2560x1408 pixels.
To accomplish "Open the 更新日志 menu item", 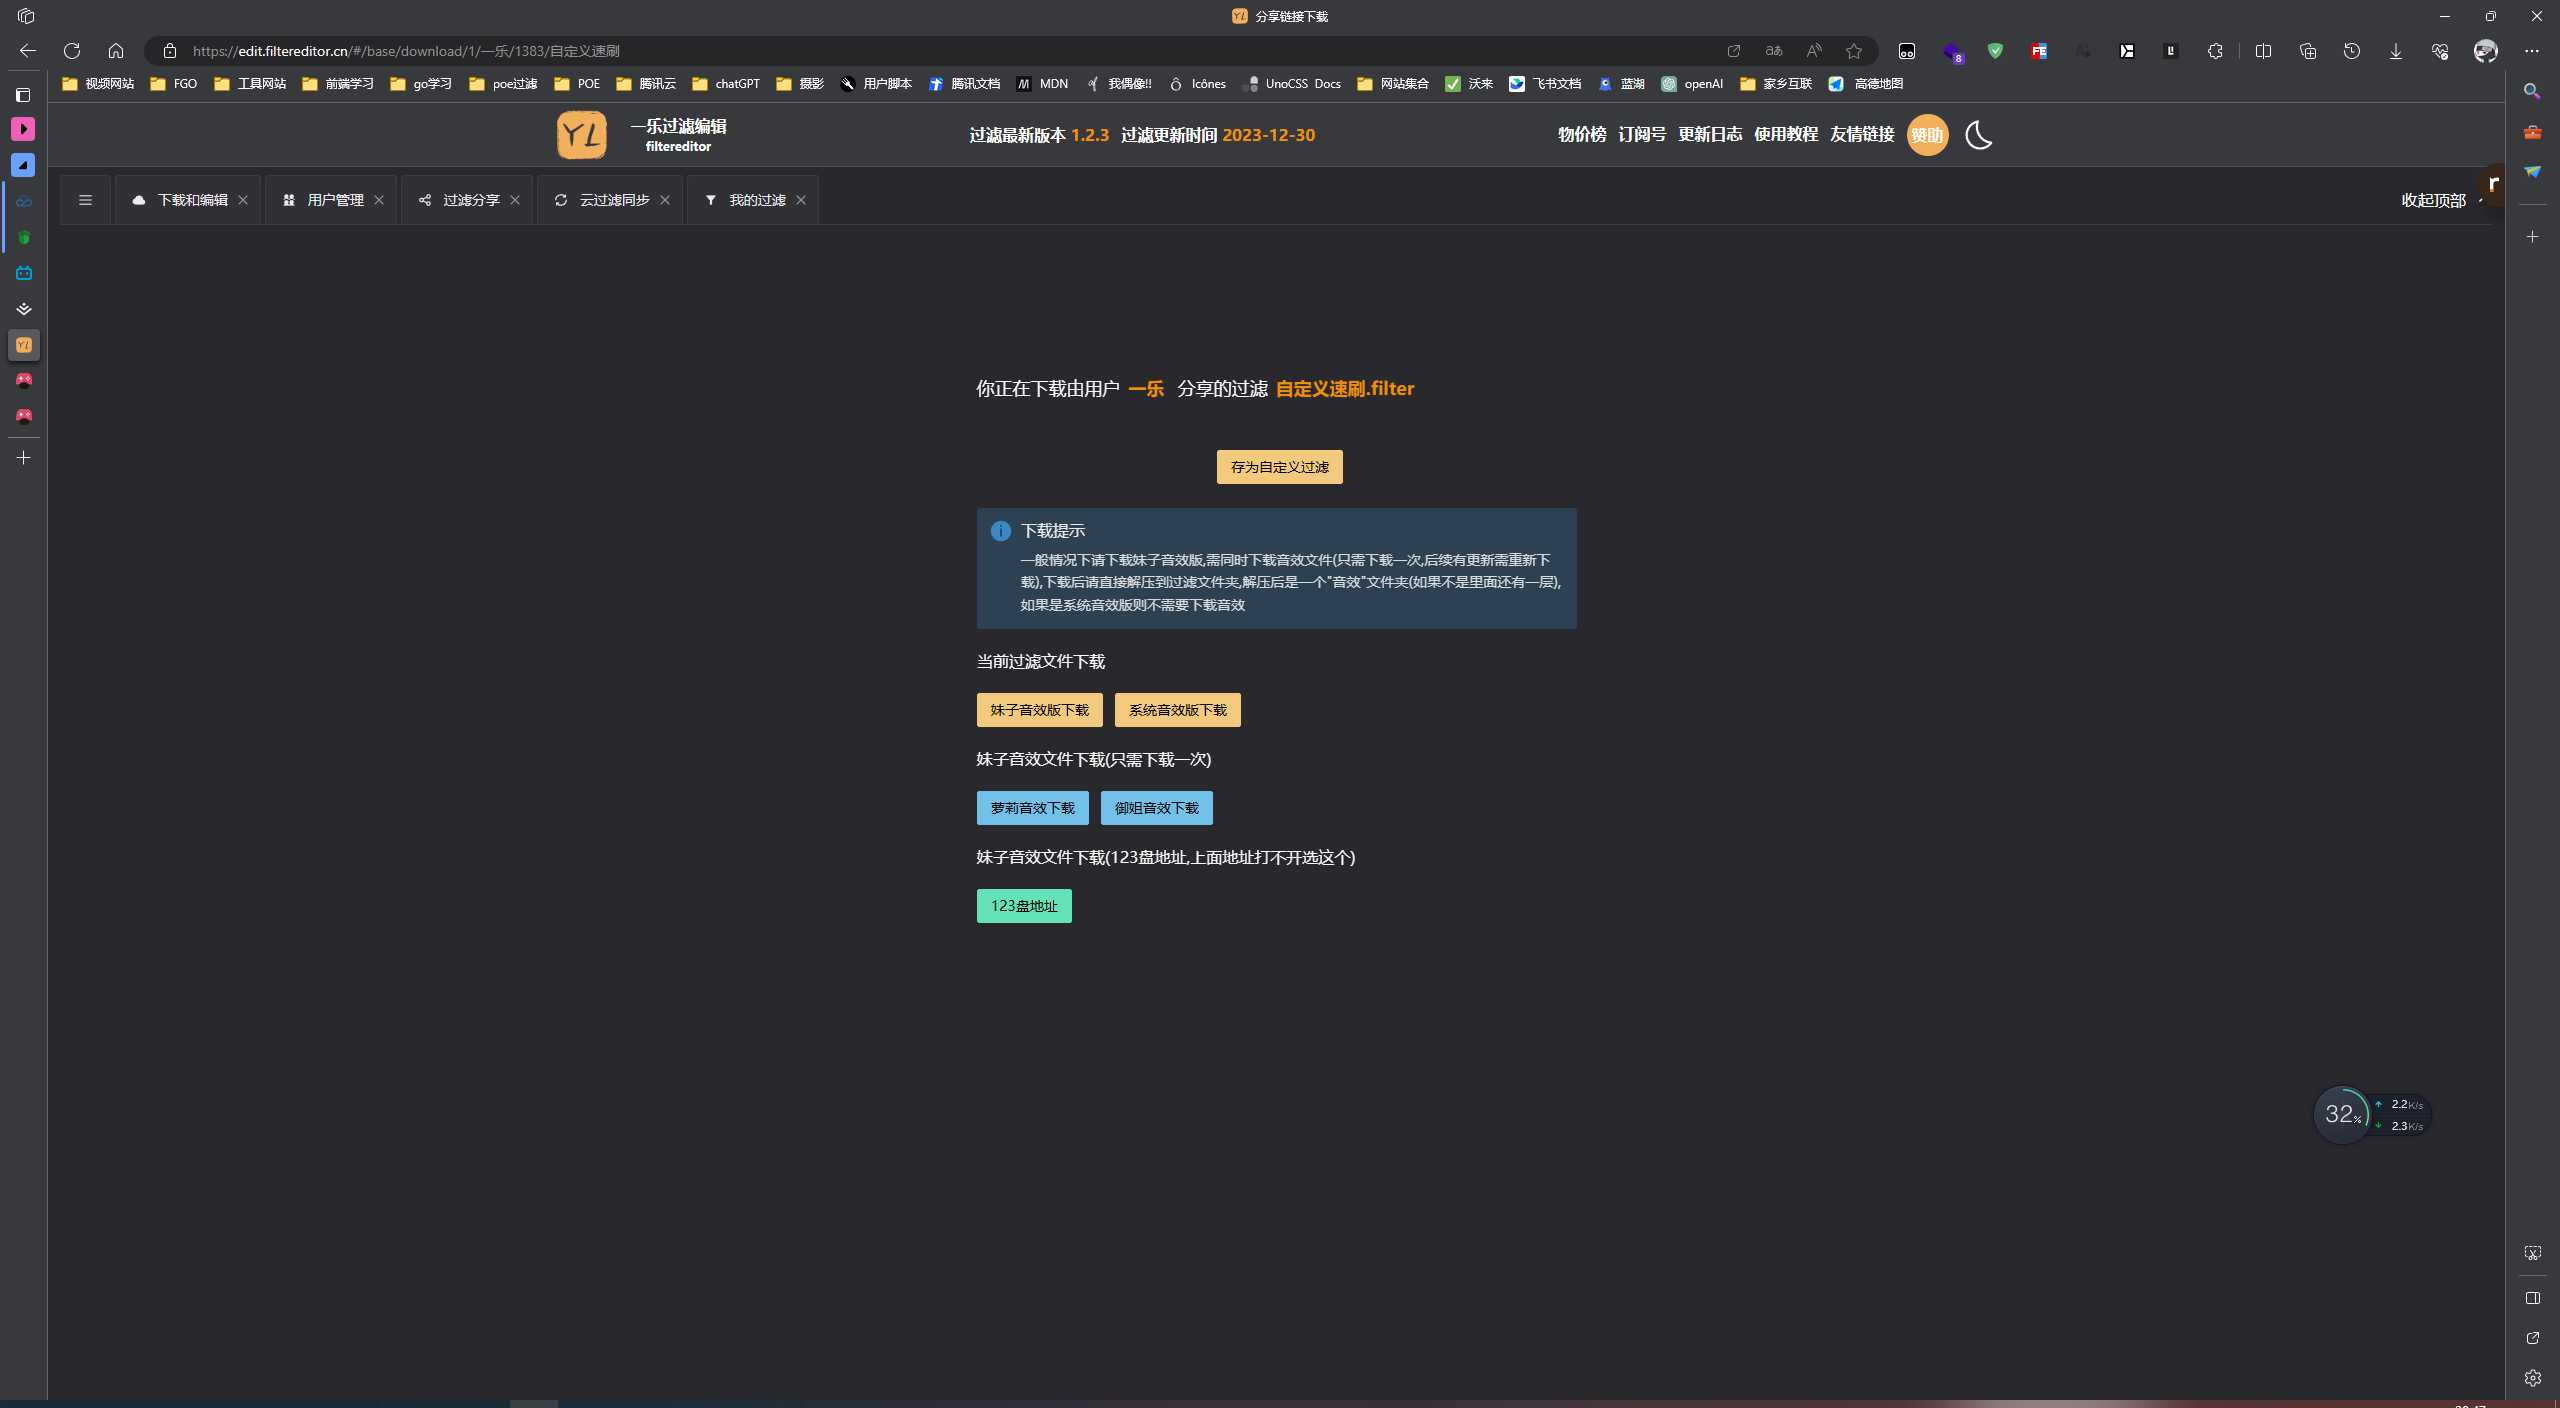I will point(1709,134).
